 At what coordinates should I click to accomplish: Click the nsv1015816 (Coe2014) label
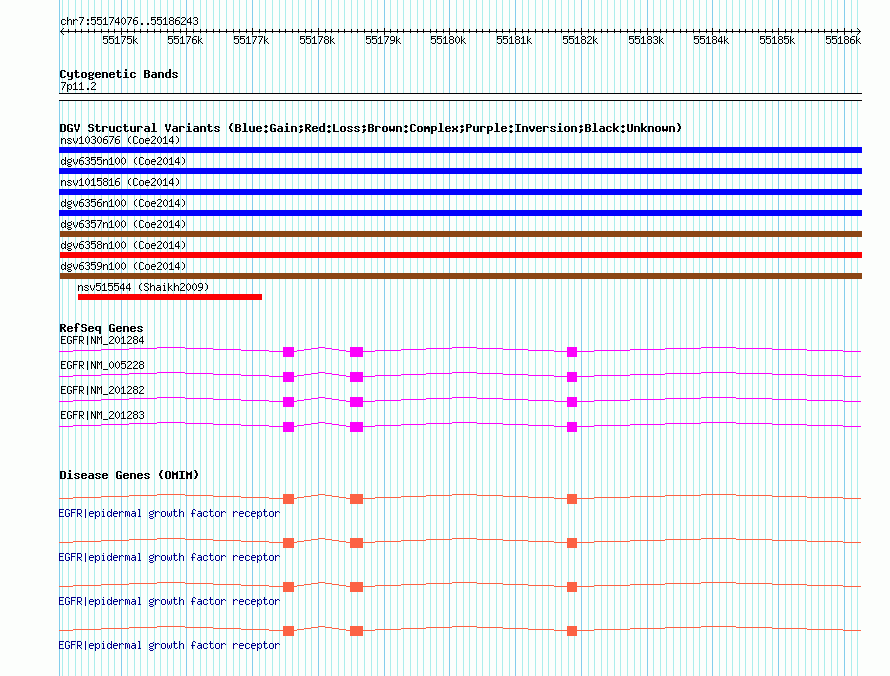(120, 182)
